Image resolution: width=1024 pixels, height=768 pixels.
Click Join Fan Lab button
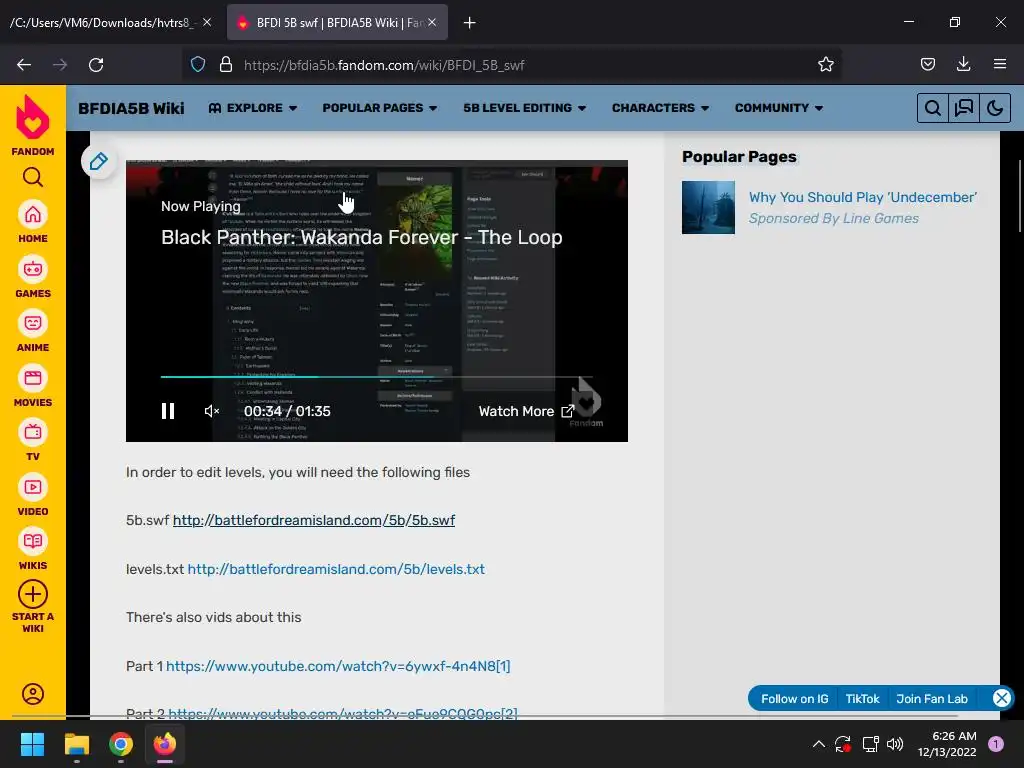coord(931,699)
